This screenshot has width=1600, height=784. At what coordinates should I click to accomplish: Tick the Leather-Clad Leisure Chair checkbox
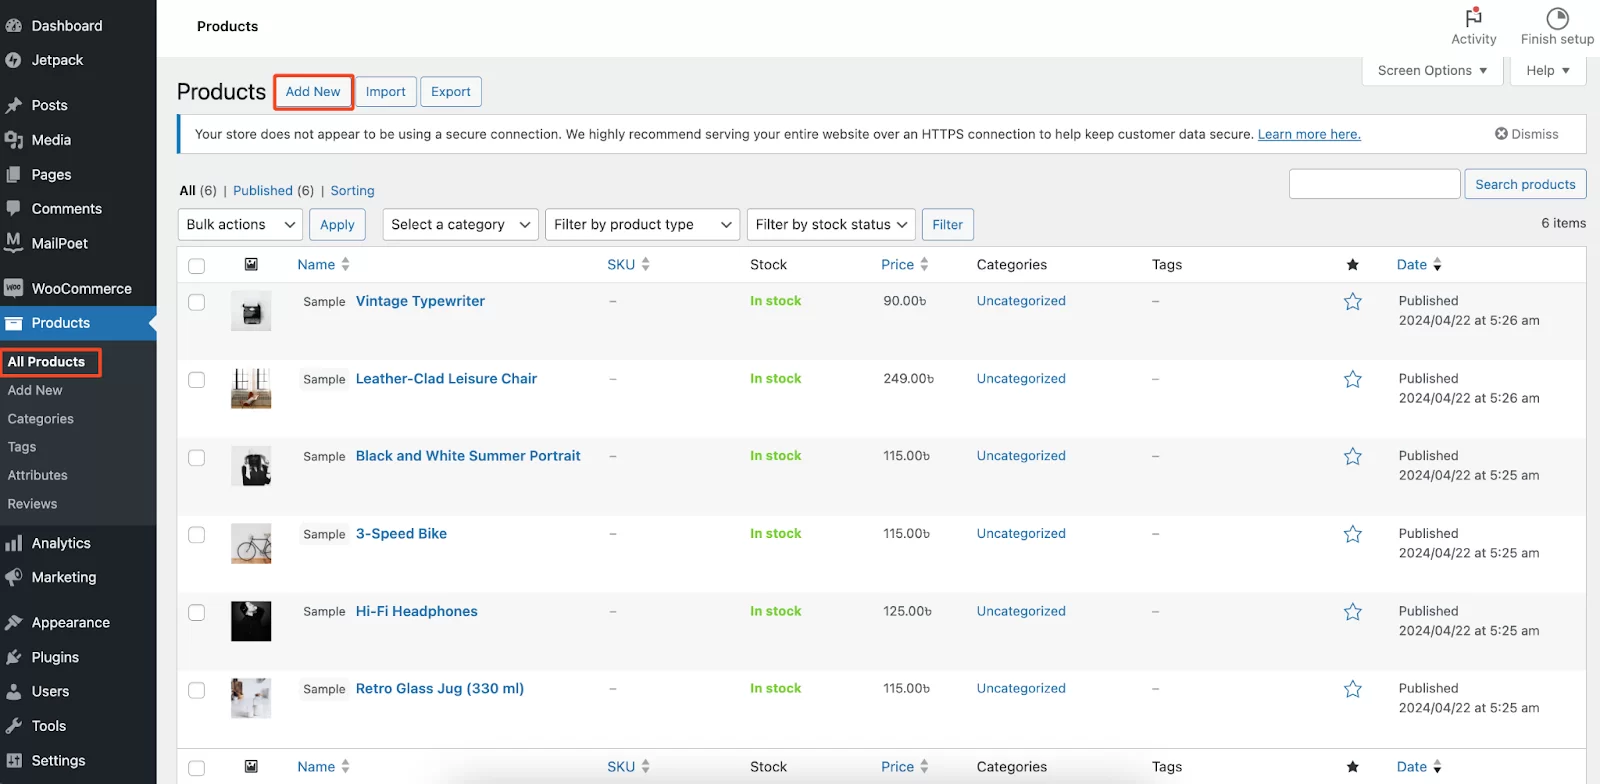(196, 380)
